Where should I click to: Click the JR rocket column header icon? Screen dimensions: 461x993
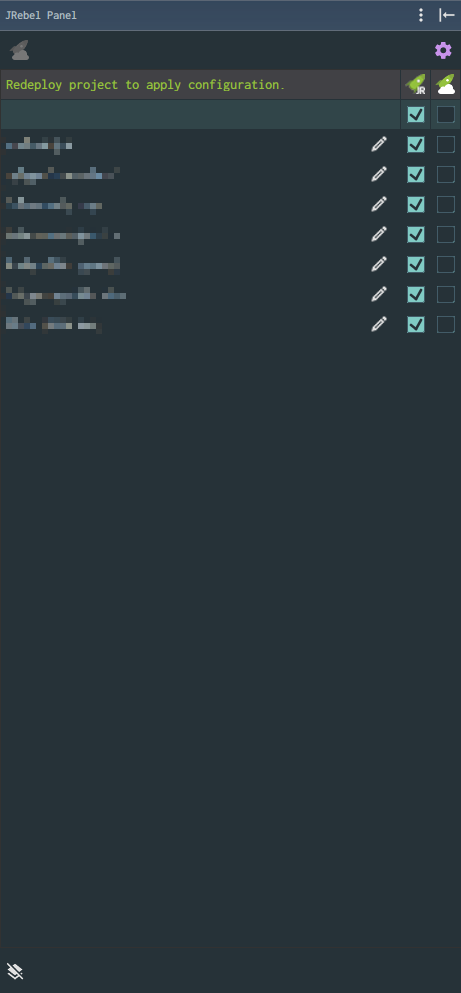point(415,84)
